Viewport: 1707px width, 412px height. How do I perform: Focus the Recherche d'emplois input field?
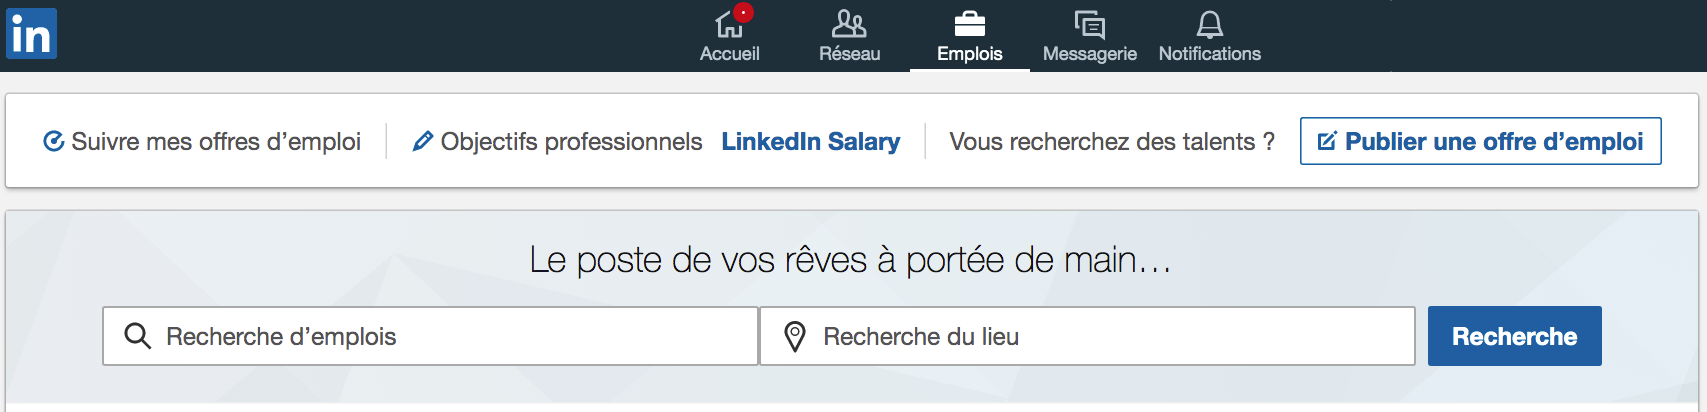click(x=430, y=336)
